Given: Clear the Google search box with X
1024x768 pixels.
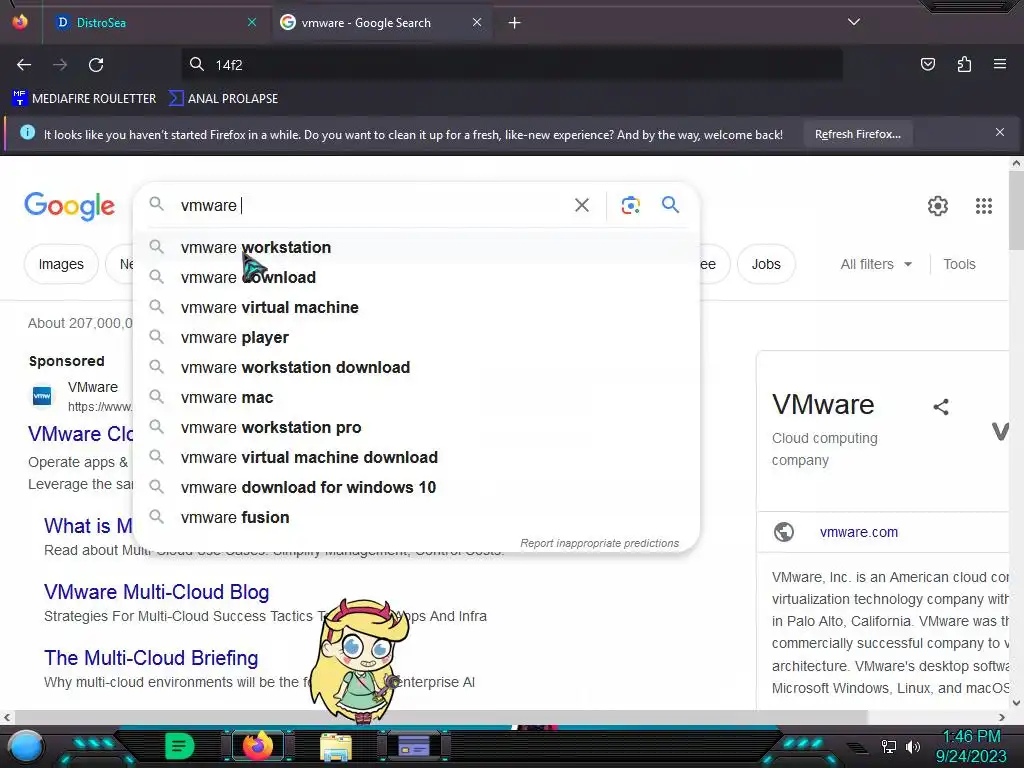Looking at the screenshot, I should click(x=582, y=206).
